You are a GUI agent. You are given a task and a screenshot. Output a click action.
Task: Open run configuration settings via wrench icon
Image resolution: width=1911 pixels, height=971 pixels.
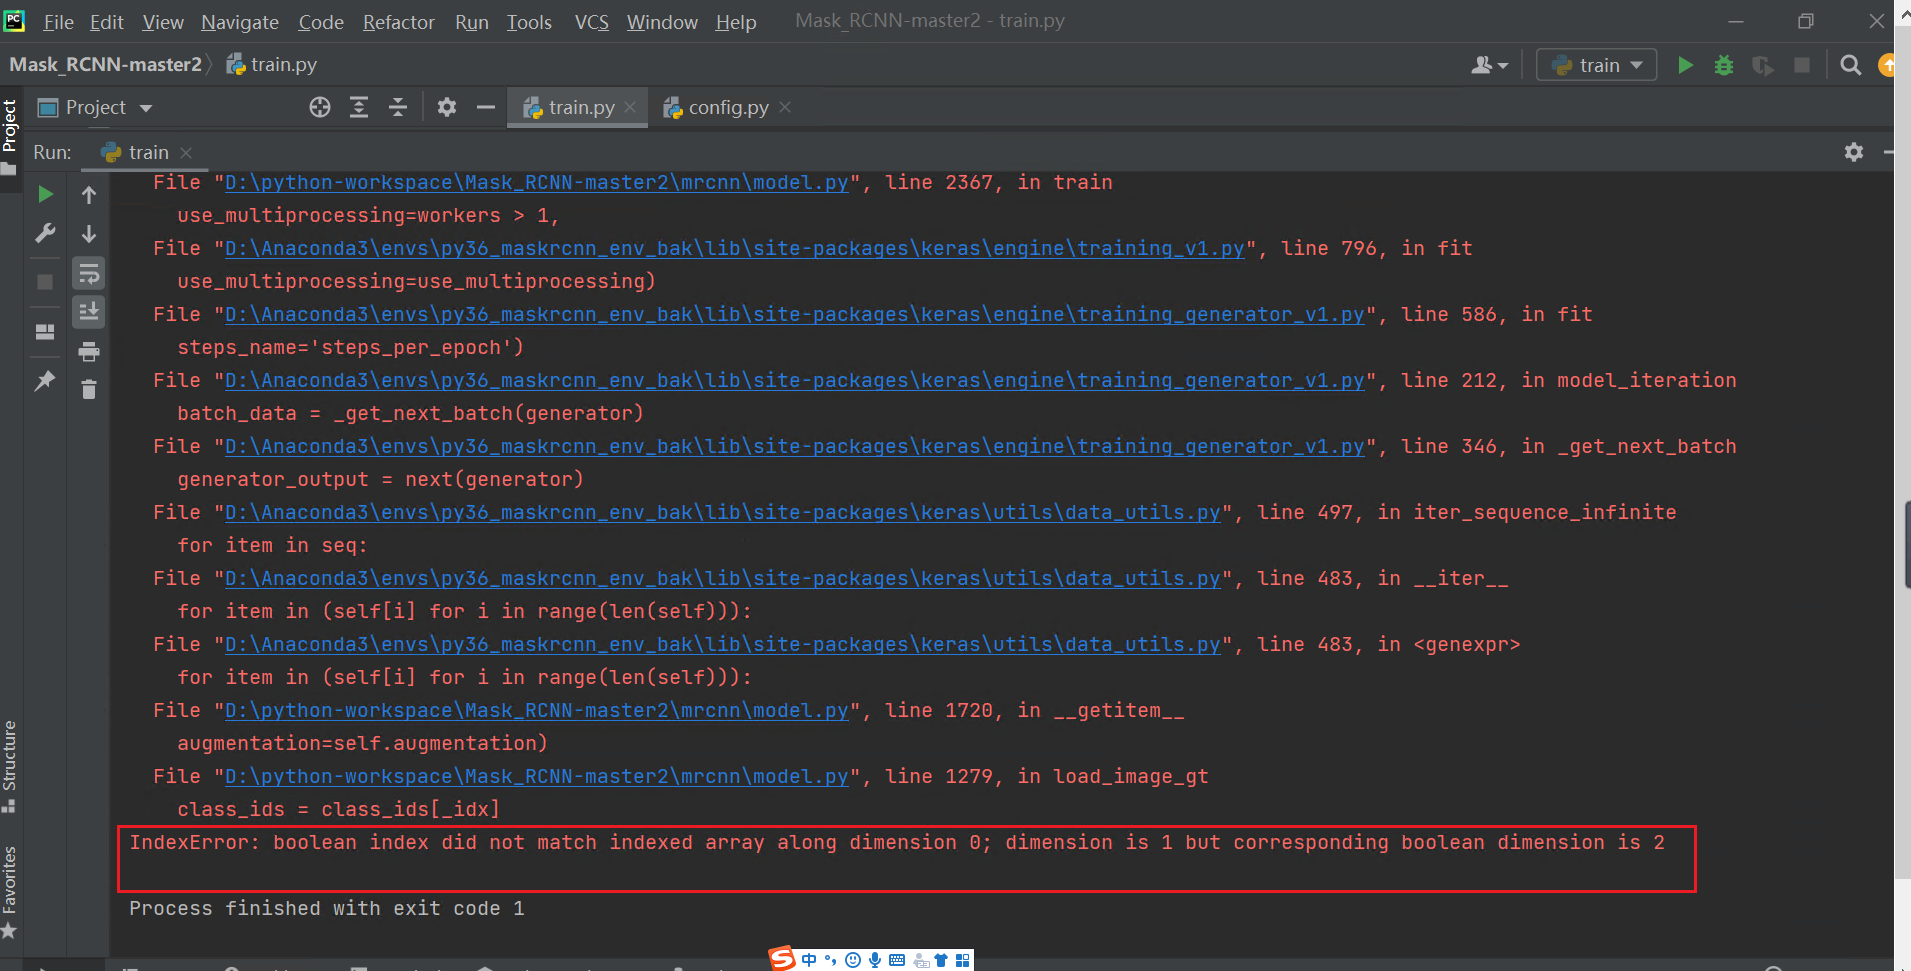coord(45,233)
